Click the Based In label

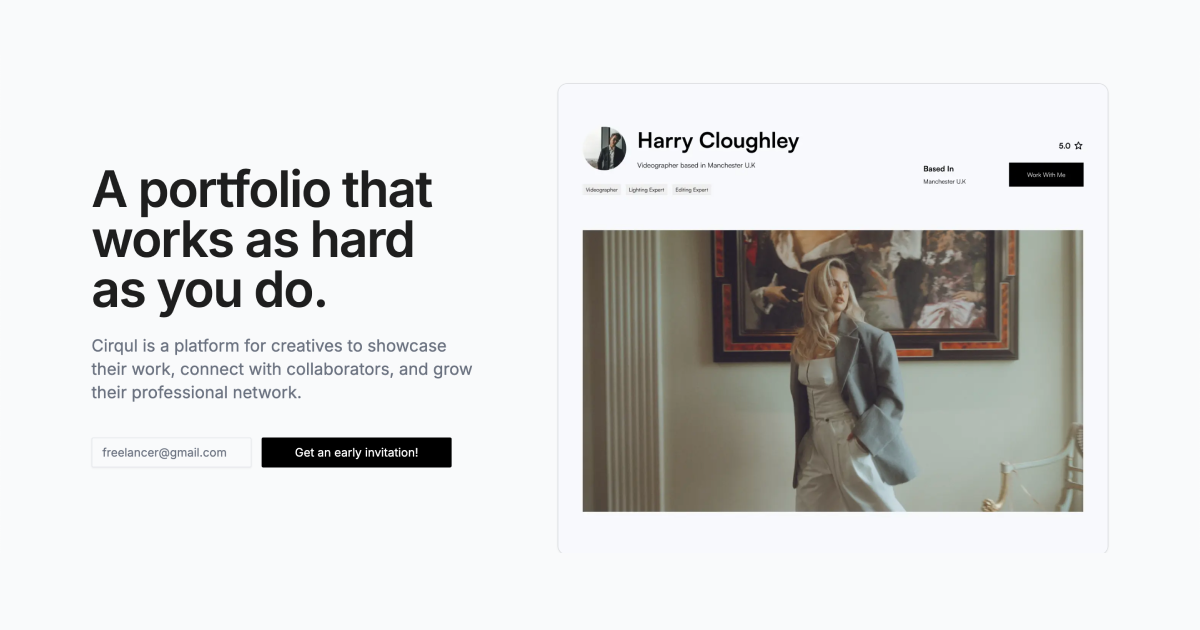click(x=938, y=169)
